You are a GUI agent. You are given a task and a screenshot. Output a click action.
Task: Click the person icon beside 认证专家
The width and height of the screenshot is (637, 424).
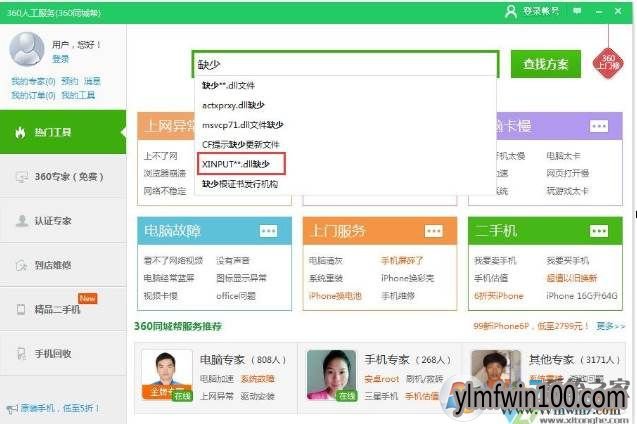(21, 221)
